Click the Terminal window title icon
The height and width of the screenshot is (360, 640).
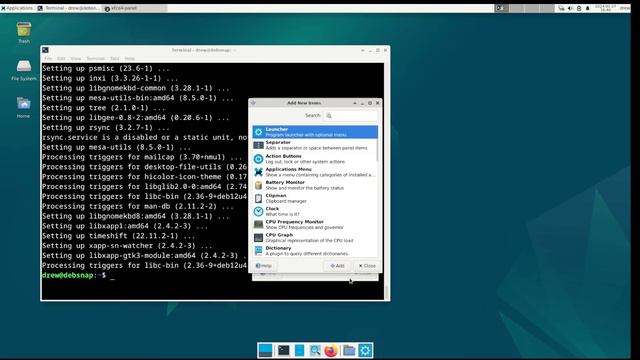pos(45,50)
